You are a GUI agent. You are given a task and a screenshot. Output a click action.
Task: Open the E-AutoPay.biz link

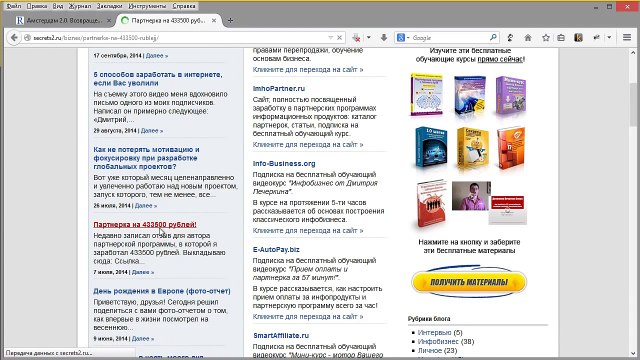276,249
